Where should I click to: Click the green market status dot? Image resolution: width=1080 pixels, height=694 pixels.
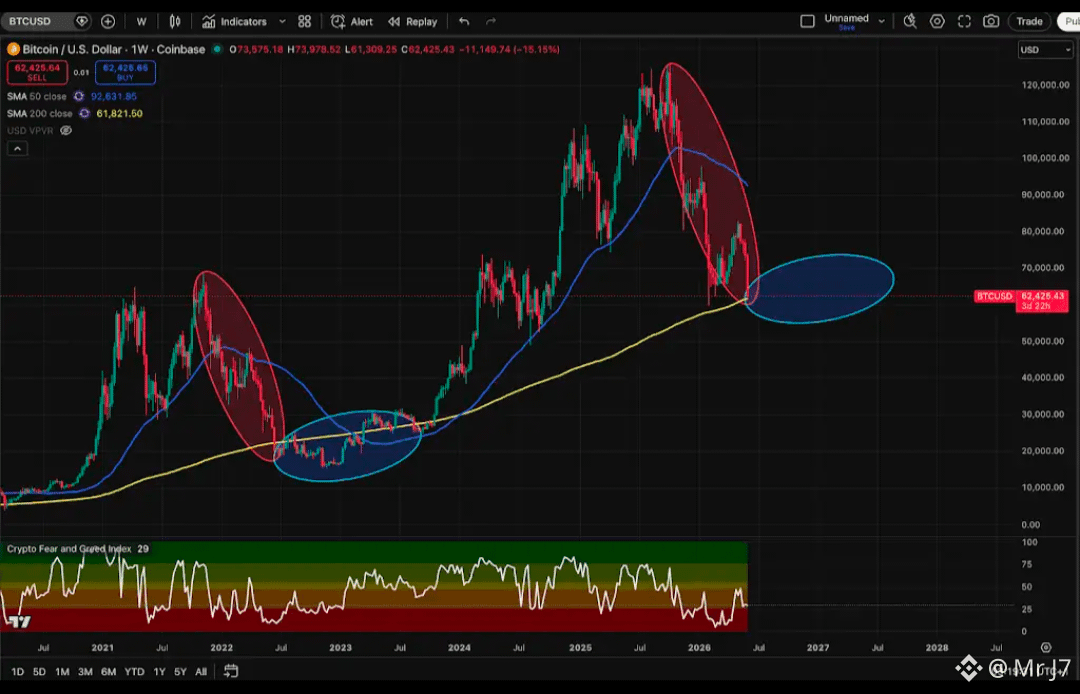(x=217, y=50)
